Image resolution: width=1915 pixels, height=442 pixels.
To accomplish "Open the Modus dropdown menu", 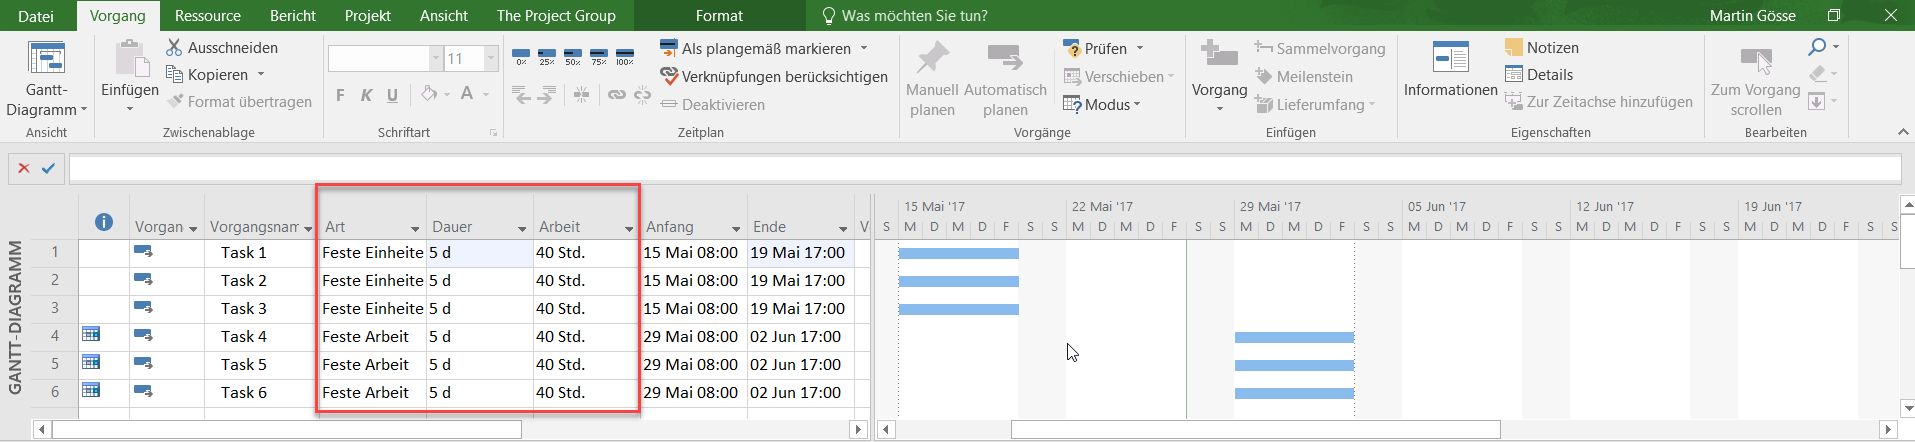I will 1102,105.
